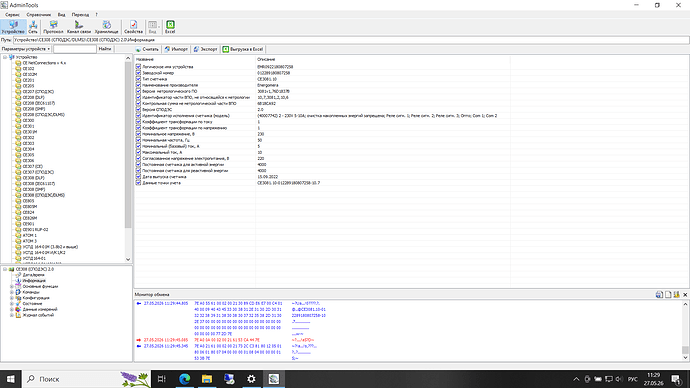Open the Хранилище toolbar view
This screenshot has width=690, height=388.
[106, 27]
